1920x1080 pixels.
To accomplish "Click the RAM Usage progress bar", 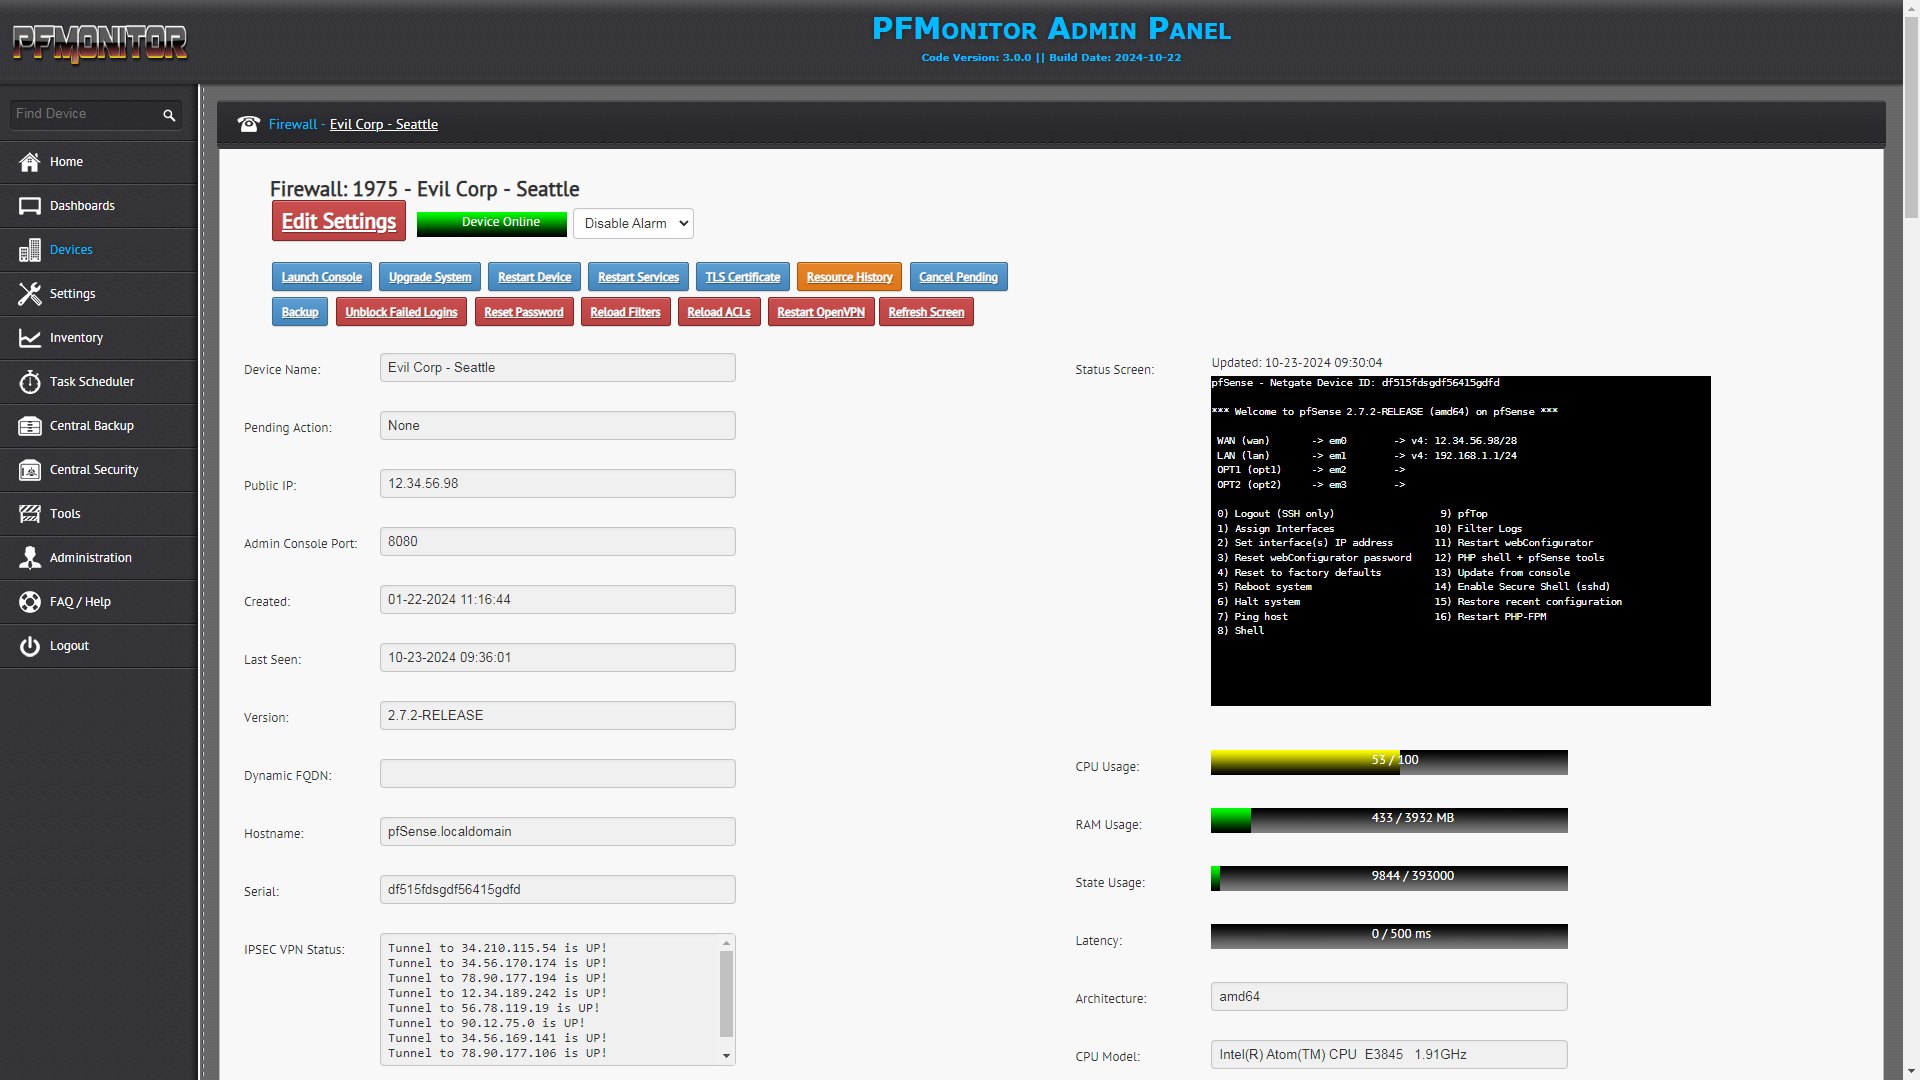I will tap(1389, 820).
